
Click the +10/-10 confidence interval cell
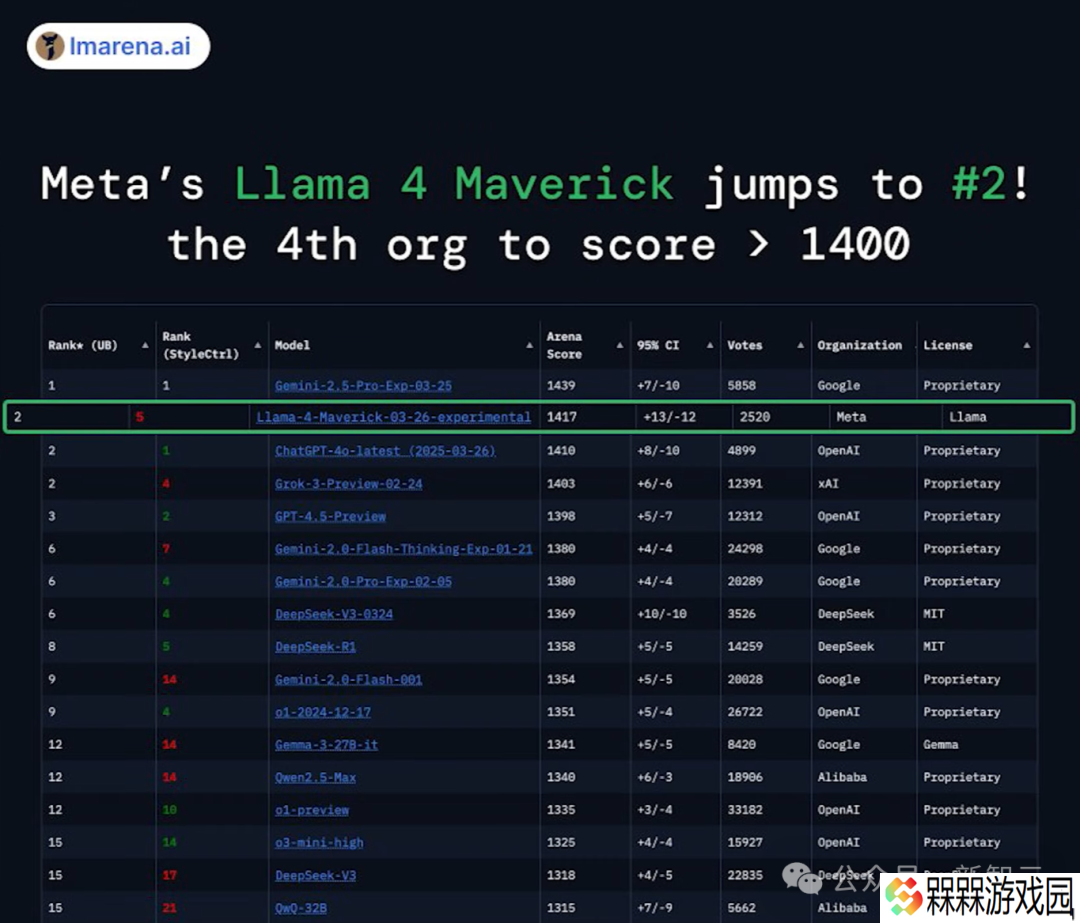tap(662, 614)
